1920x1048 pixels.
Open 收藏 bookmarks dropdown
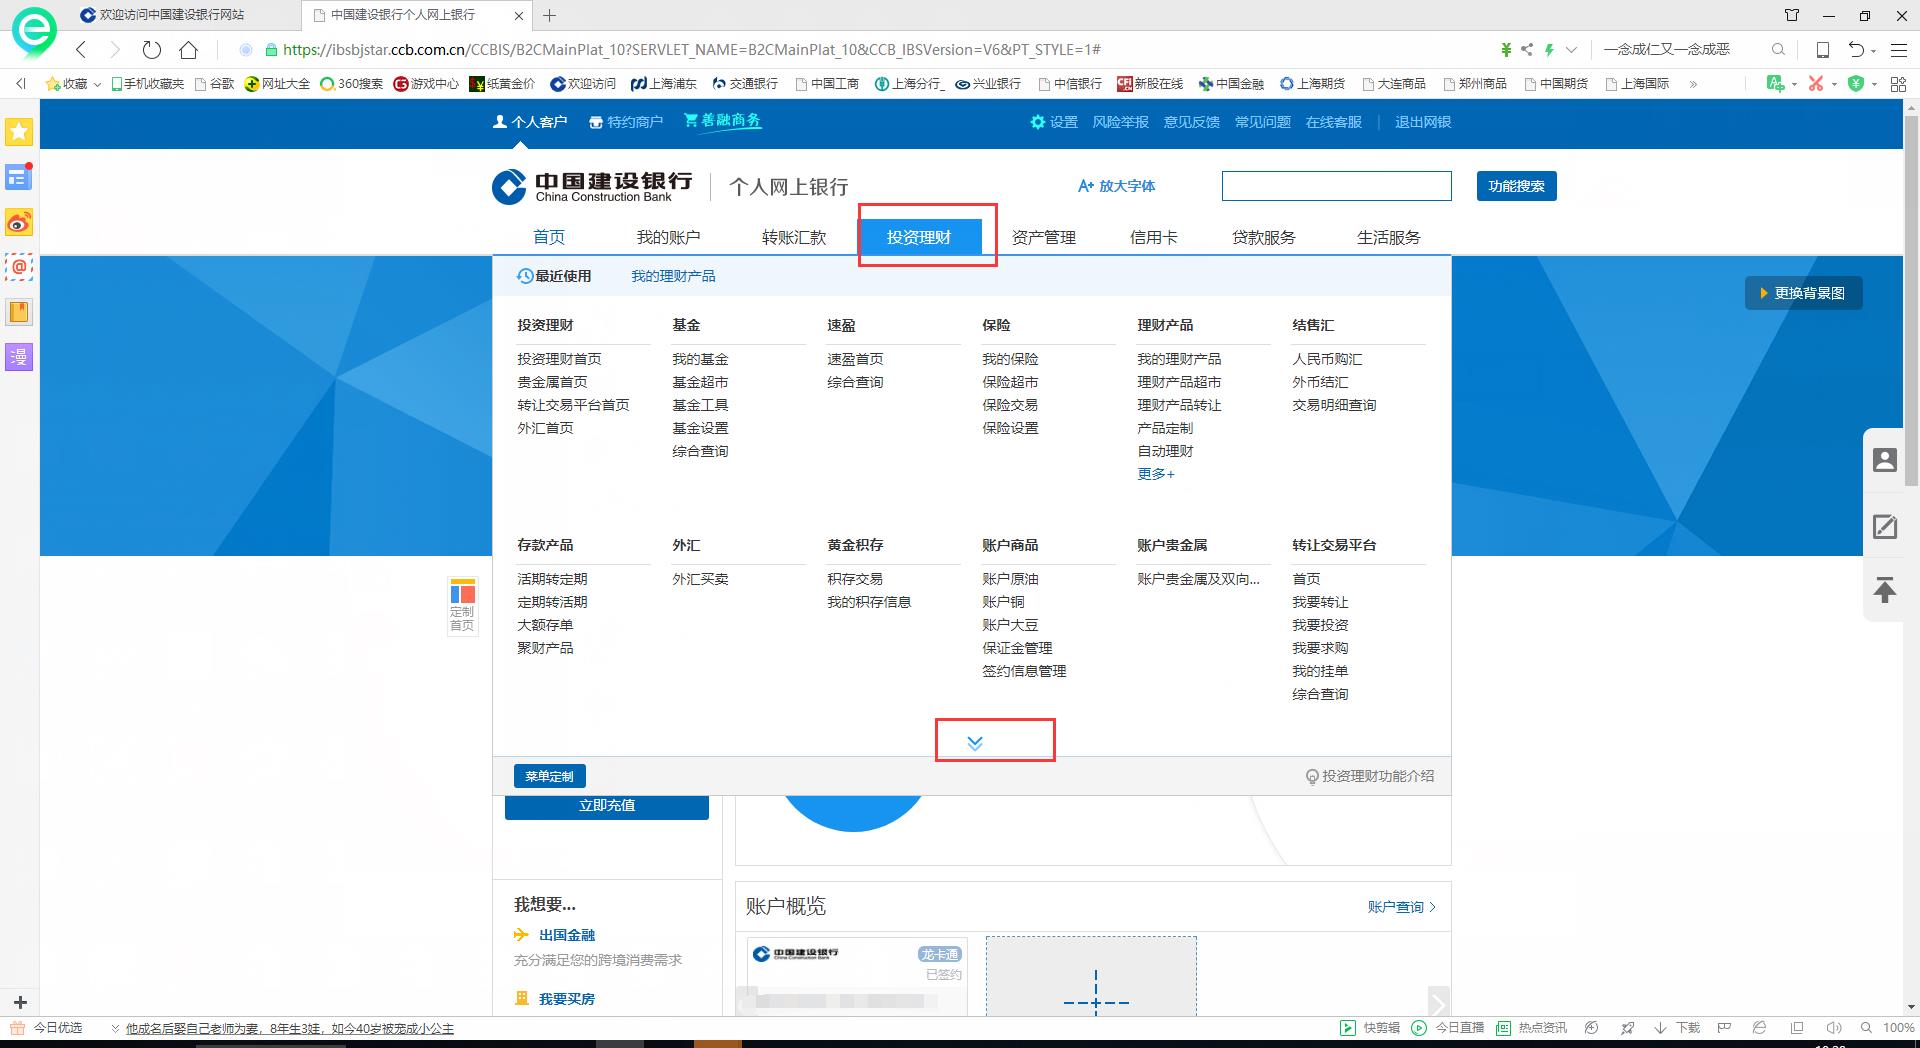click(x=74, y=84)
